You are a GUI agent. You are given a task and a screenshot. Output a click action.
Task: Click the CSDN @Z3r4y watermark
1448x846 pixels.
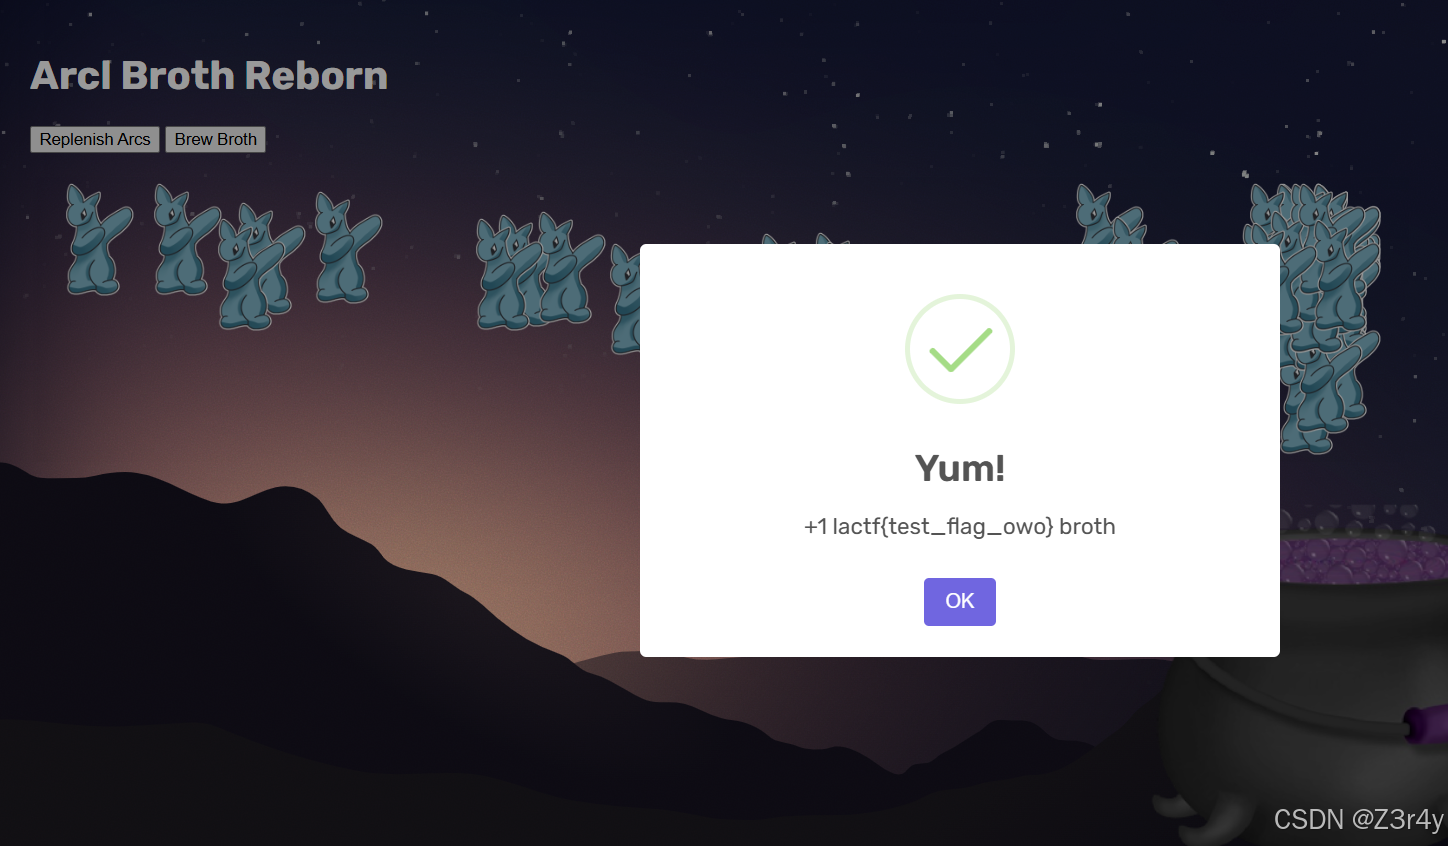pos(1359,819)
